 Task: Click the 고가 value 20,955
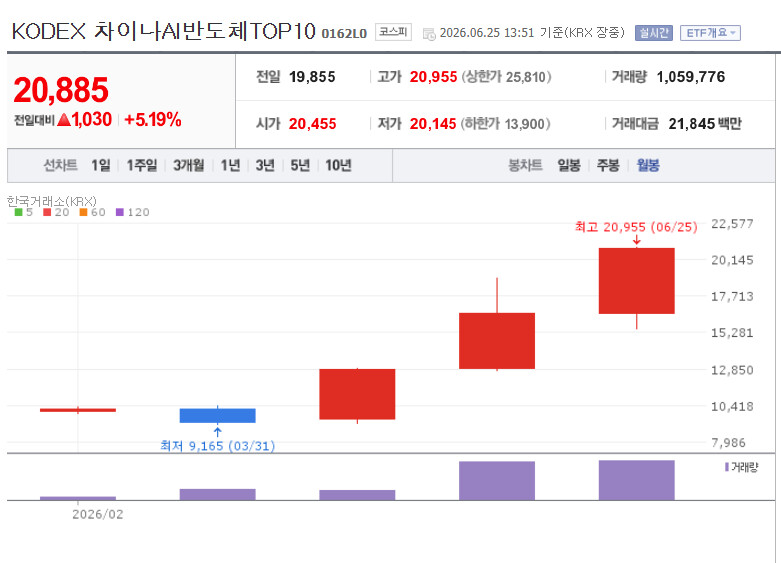[x=433, y=77]
